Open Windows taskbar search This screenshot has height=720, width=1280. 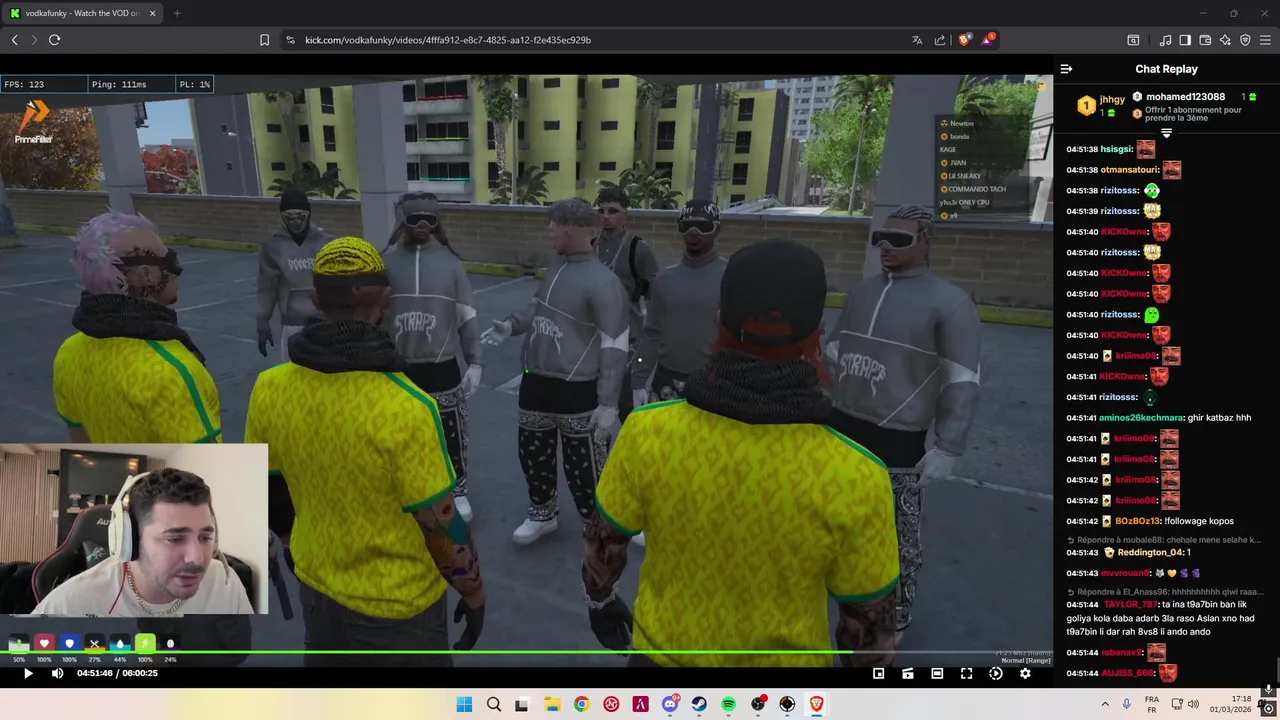(493, 704)
